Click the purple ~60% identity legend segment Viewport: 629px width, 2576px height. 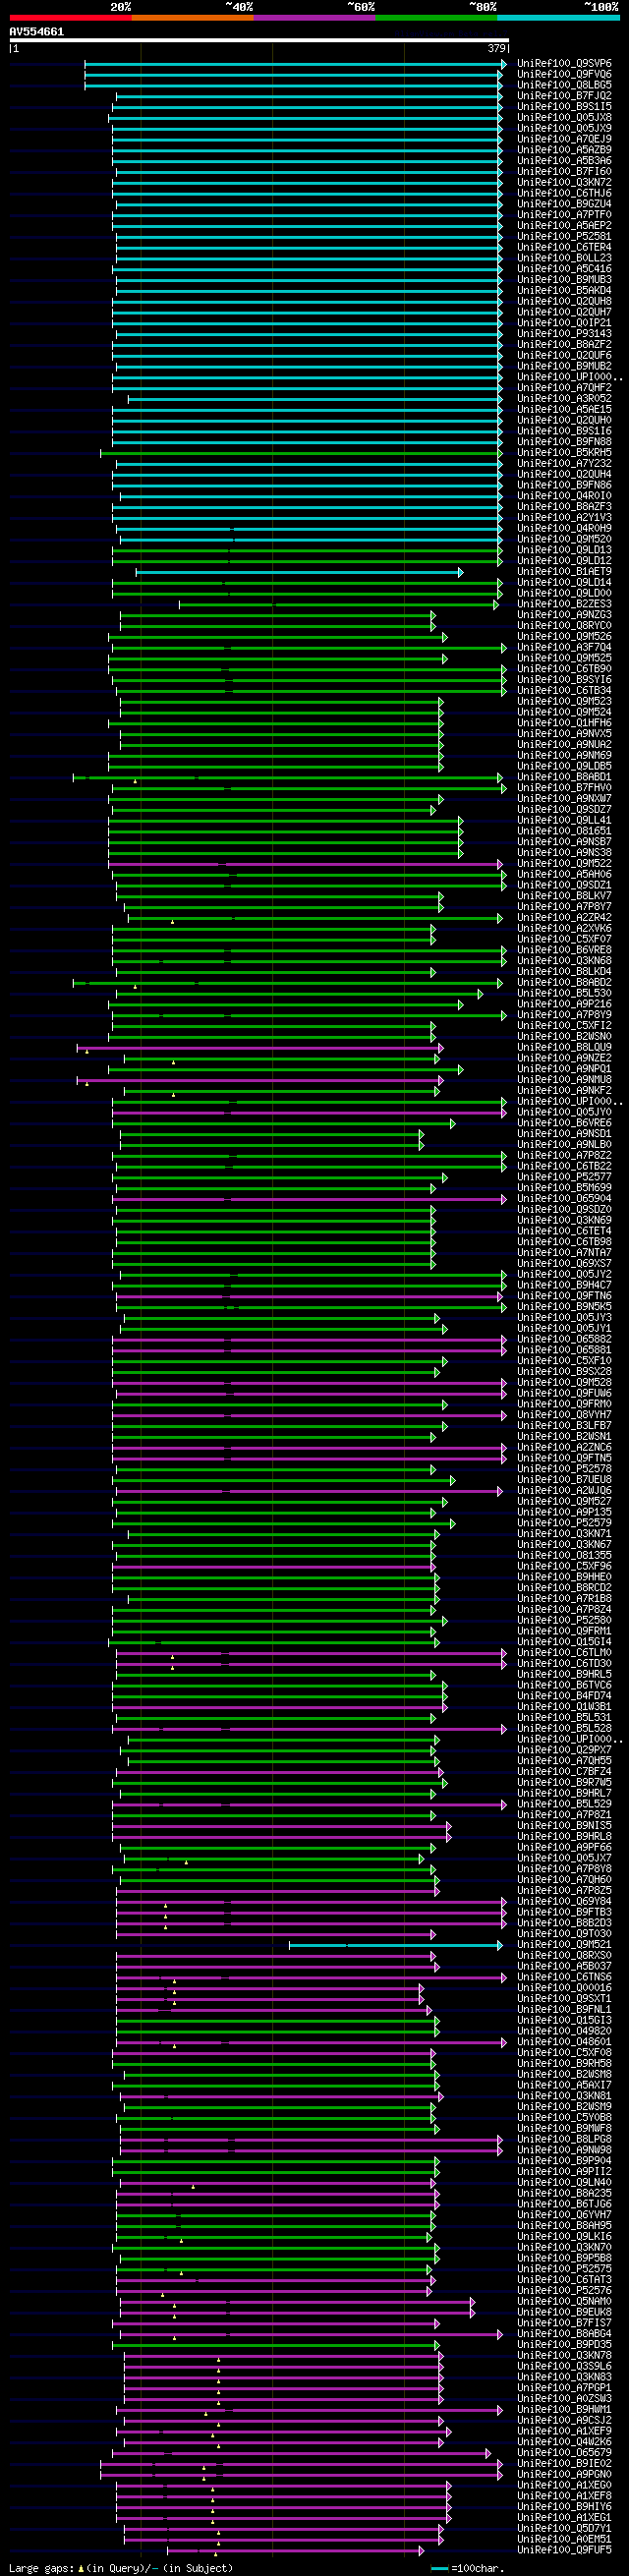coord(314,17)
